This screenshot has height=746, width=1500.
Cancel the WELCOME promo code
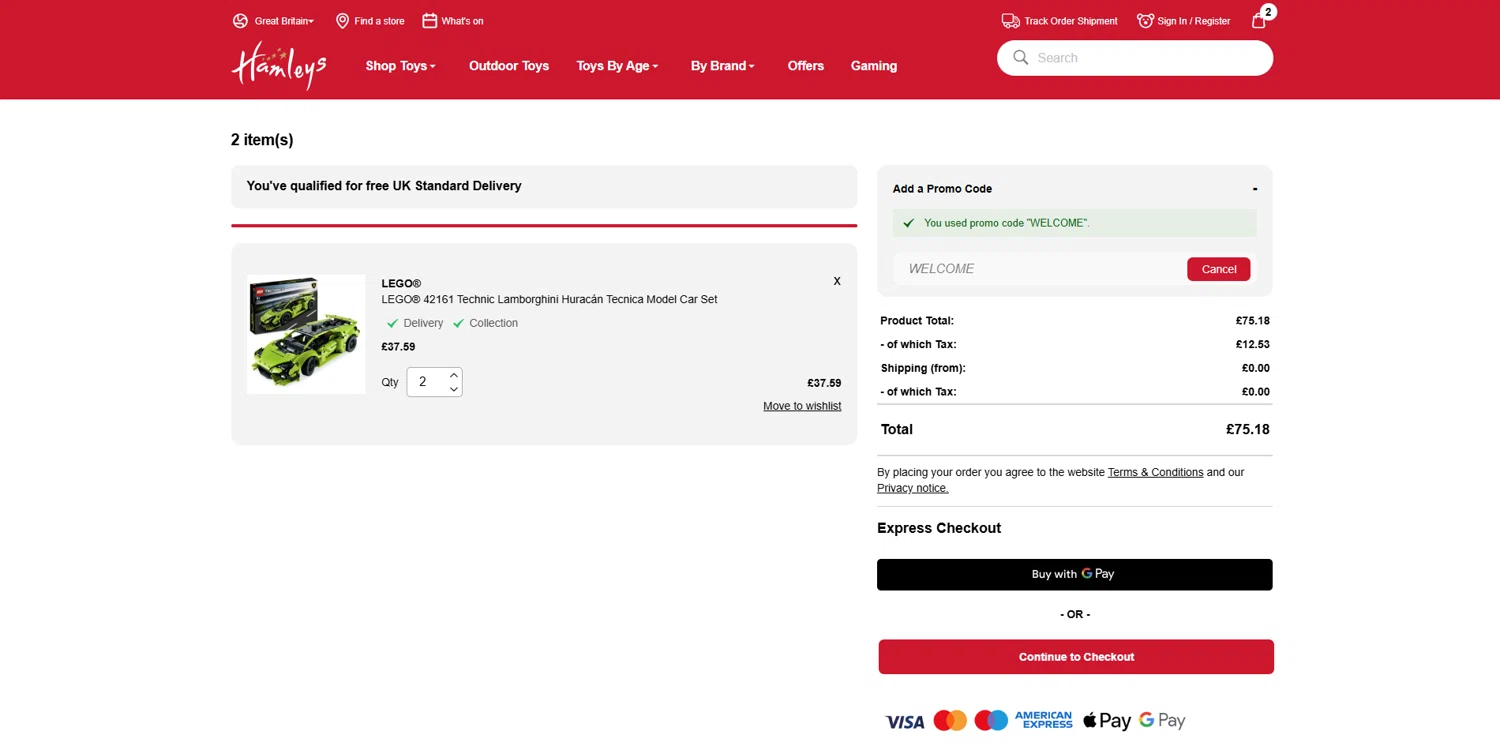[x=1219, y=269]
